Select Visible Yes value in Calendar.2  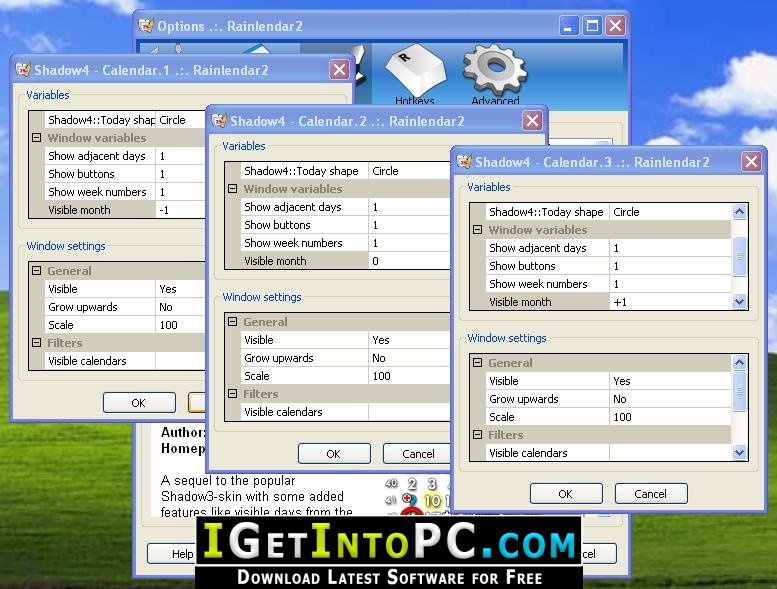pos(409,339)
